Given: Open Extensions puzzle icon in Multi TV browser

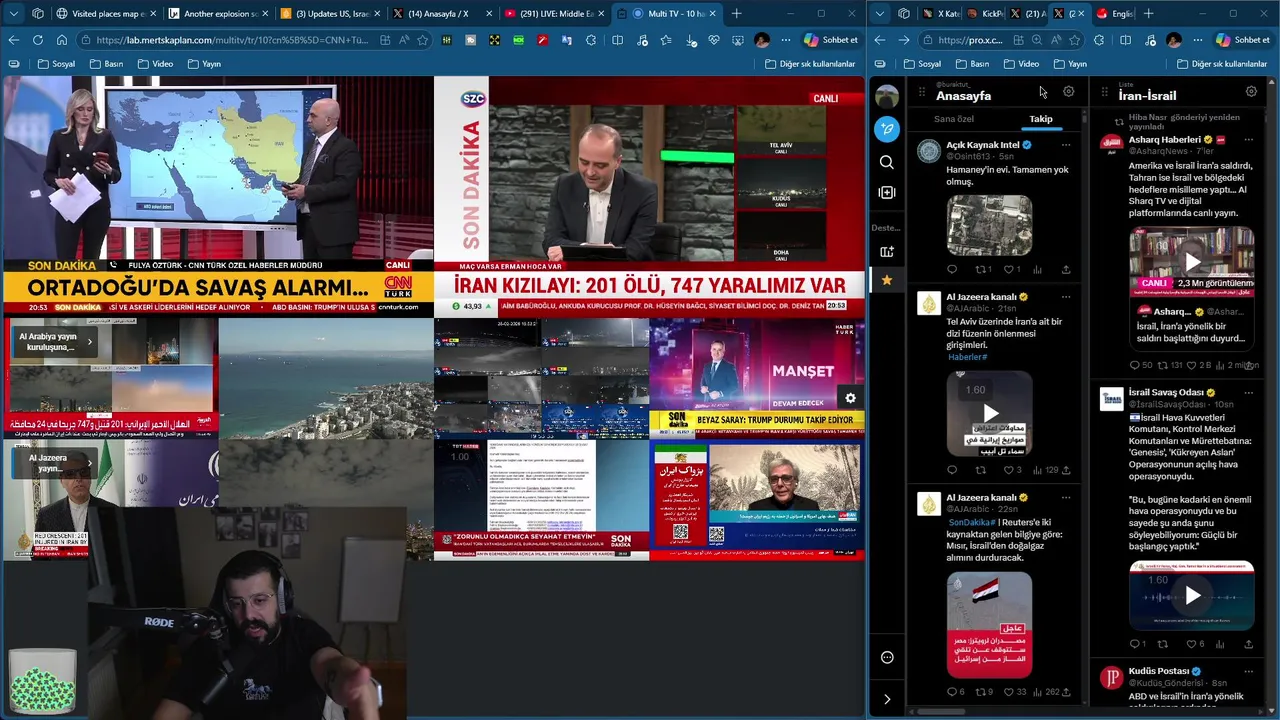Looking at the screenshot, I should (x=591, y=40).
